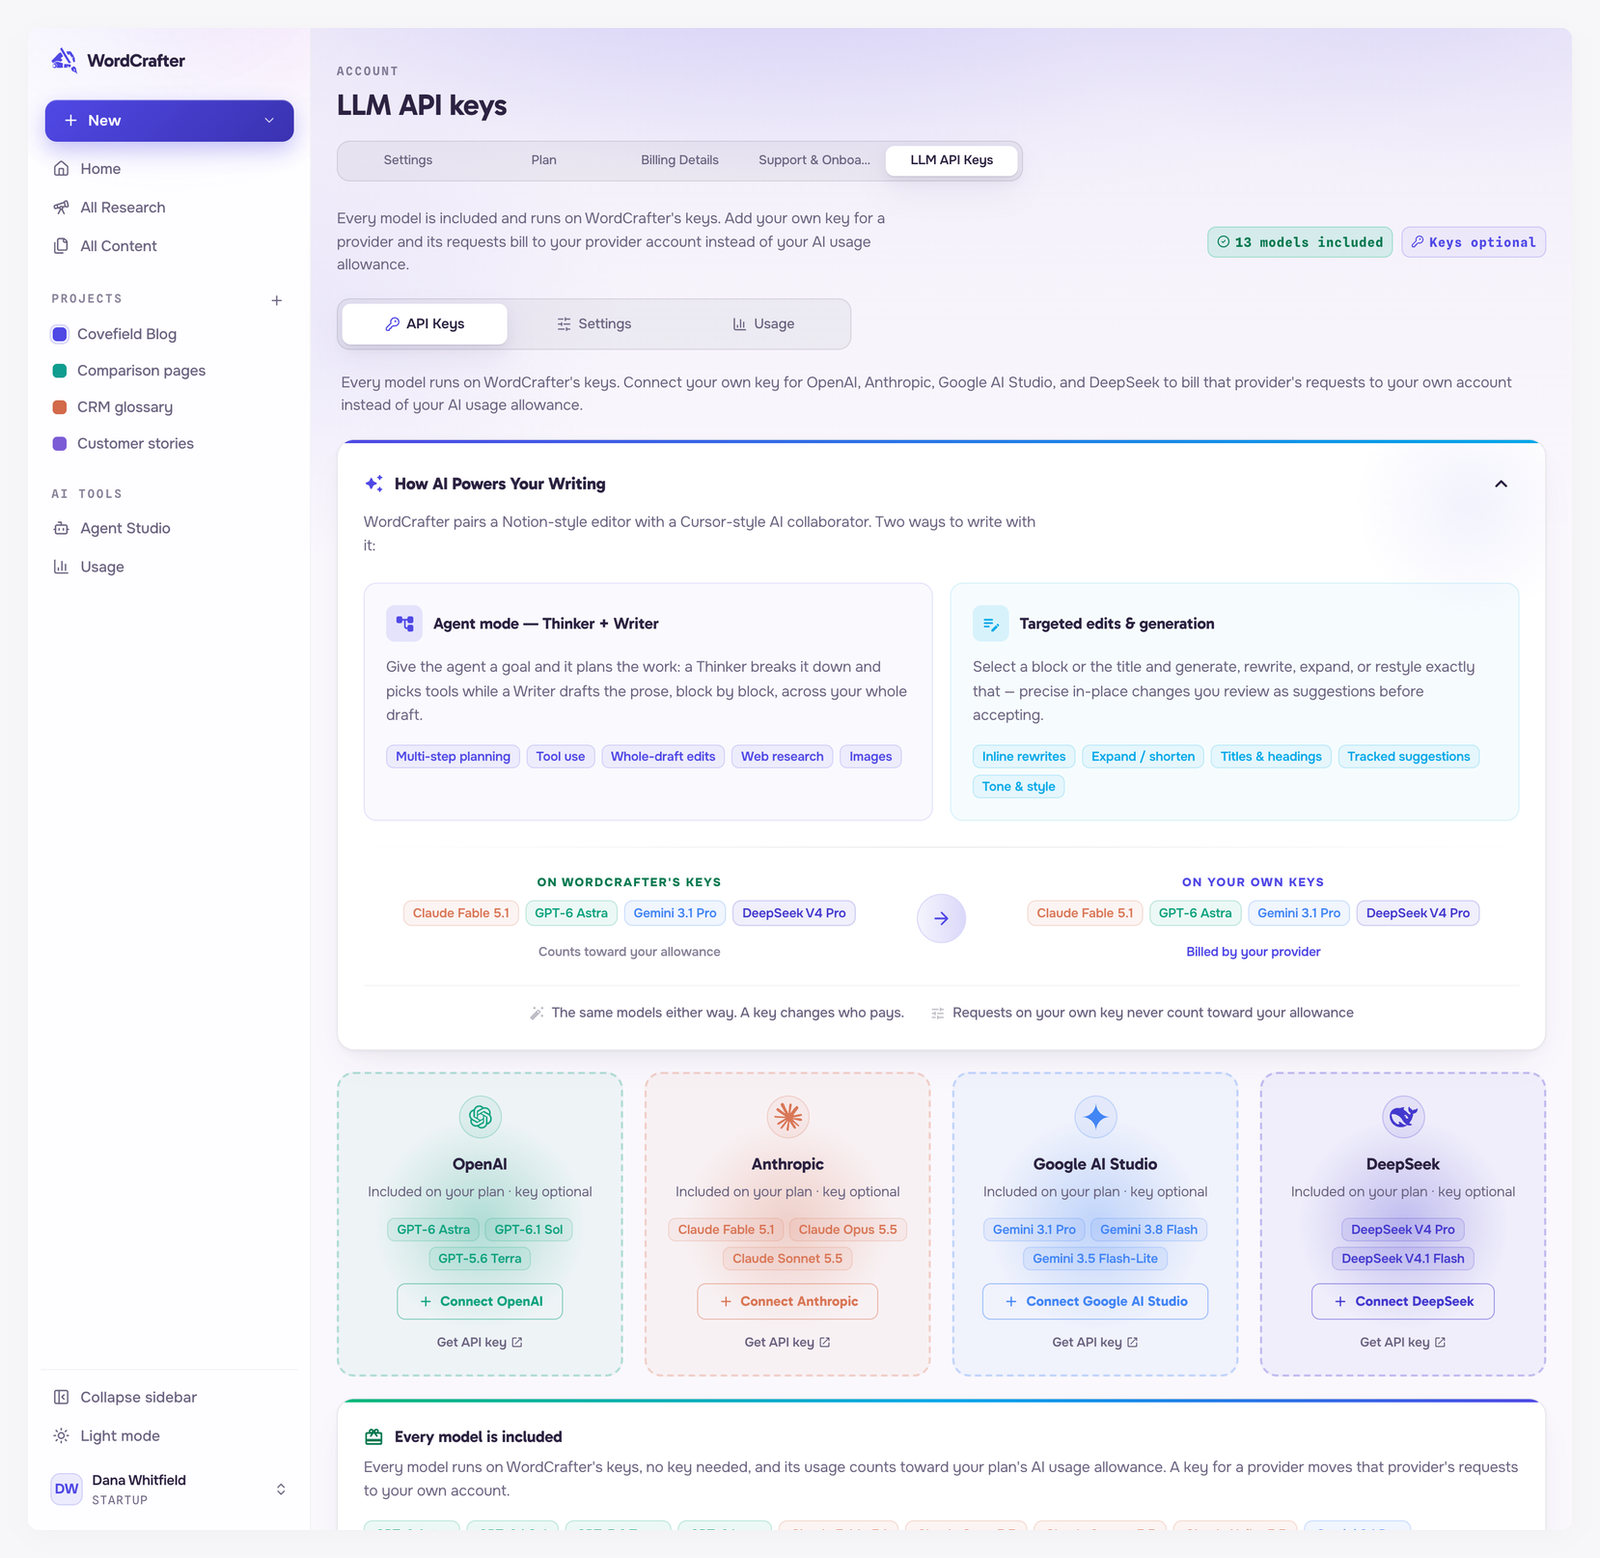Click Connect Google AI Studio button

click(1095, 1301)
